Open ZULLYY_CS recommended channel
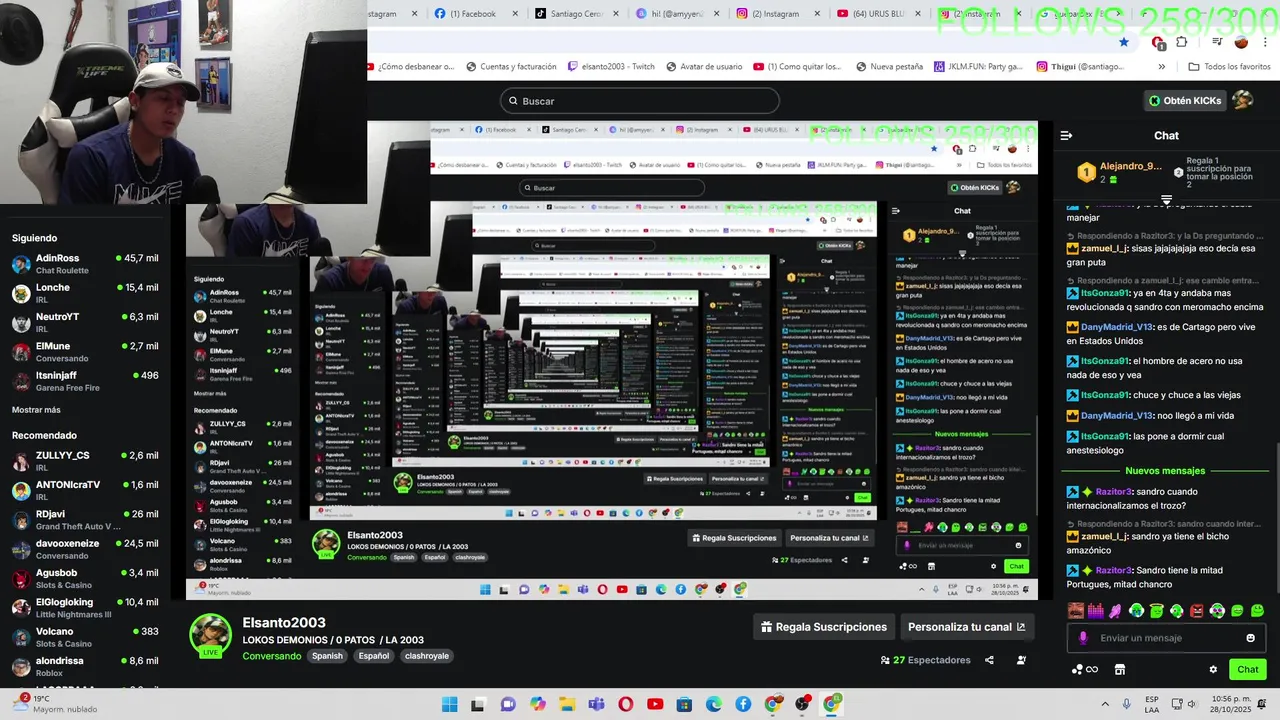1280x720 pixels. pos(85,461)
